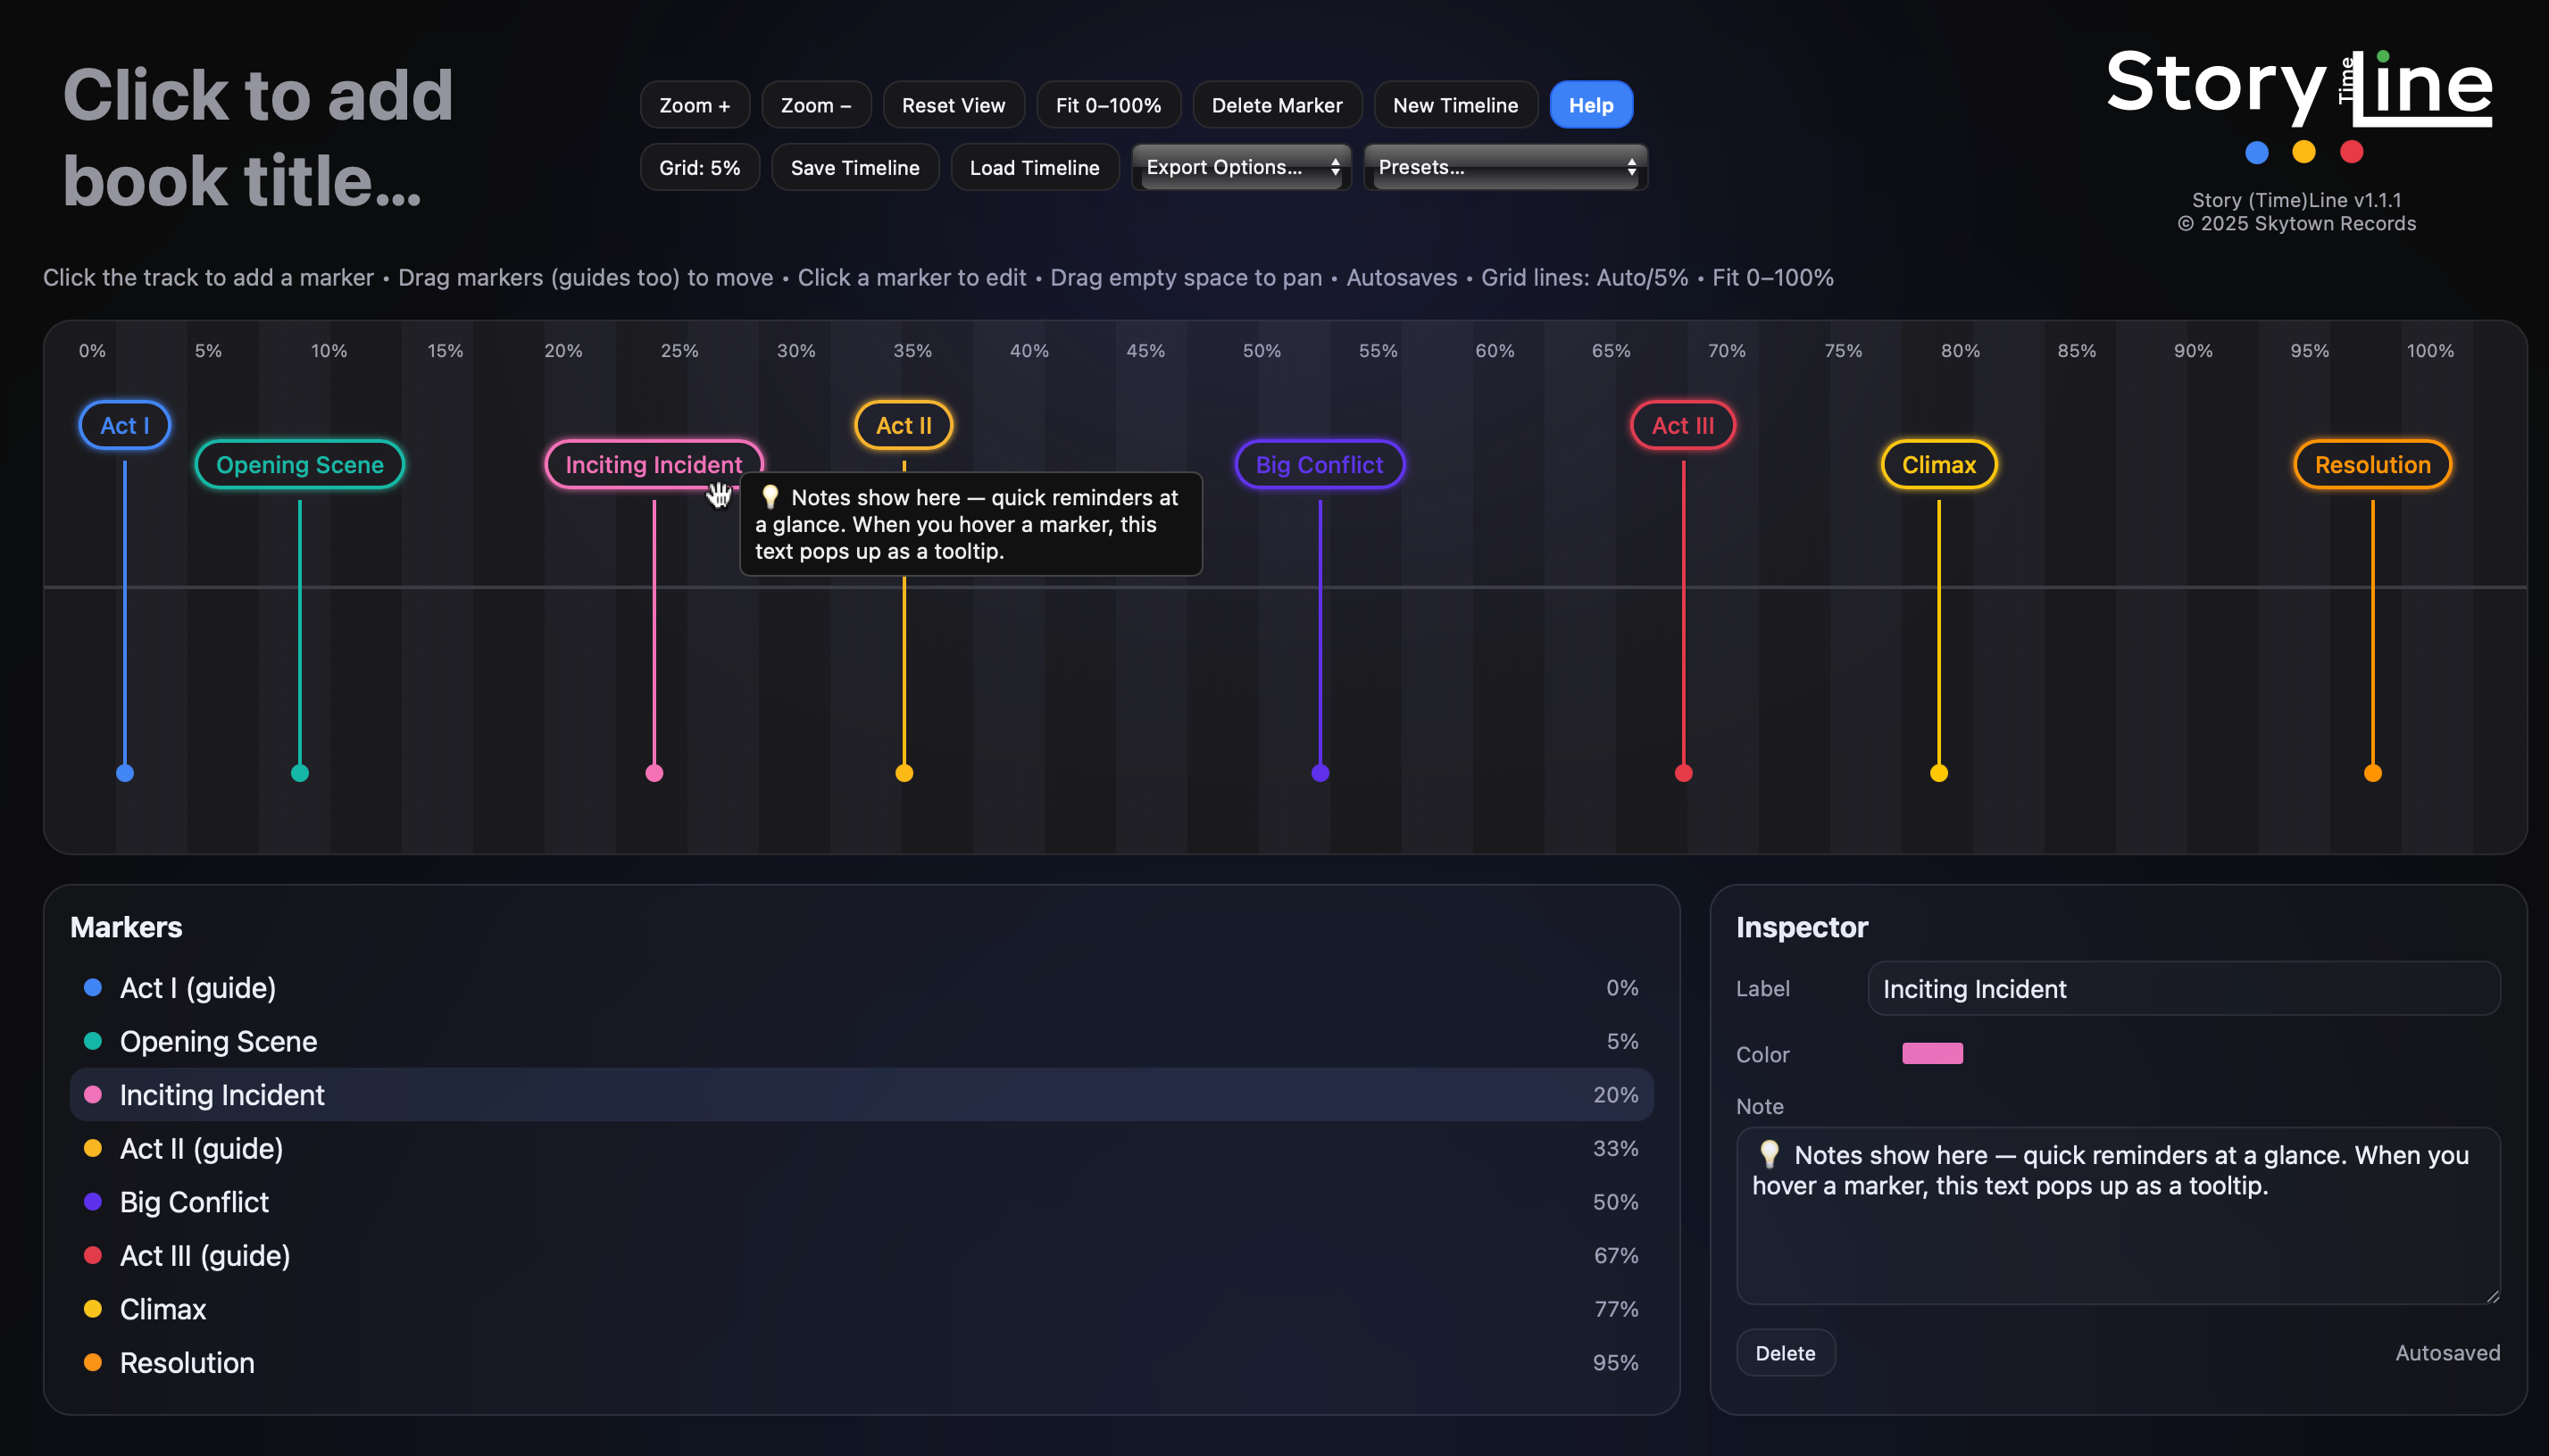Open the pink color swatch in the Inspector
This screenshot has height=1456, width=2549.
click(x=1932, y=1052)
